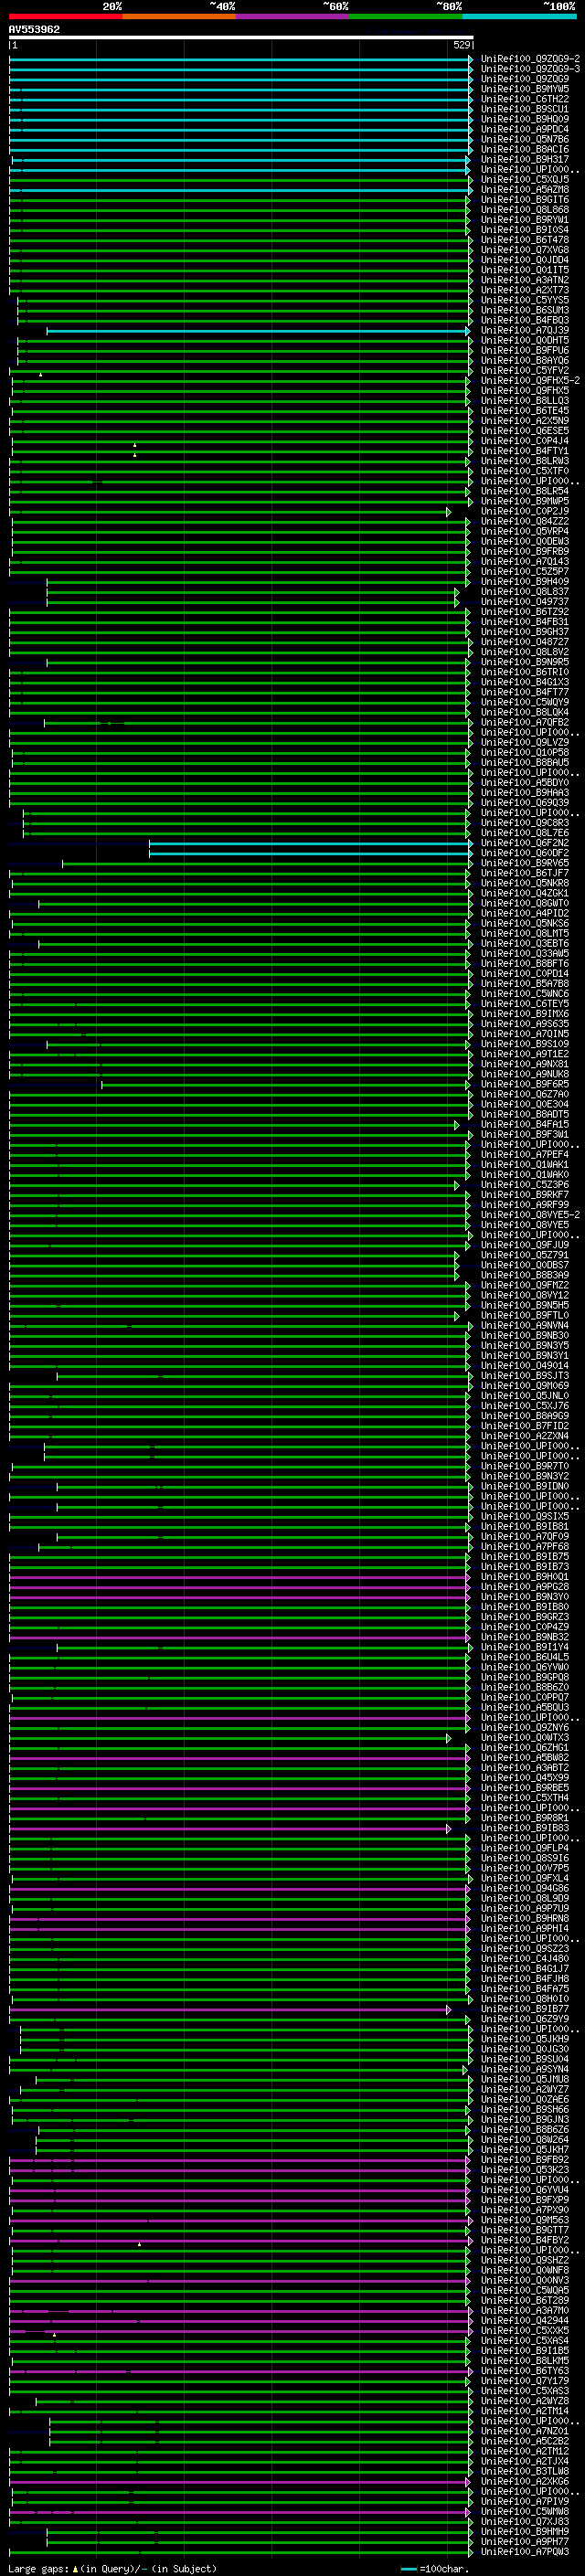Select label UniRef100_Q5N7B6
Image resolution: width=585 pixels, height=2576 pixels.
click(x=525, y=139)
